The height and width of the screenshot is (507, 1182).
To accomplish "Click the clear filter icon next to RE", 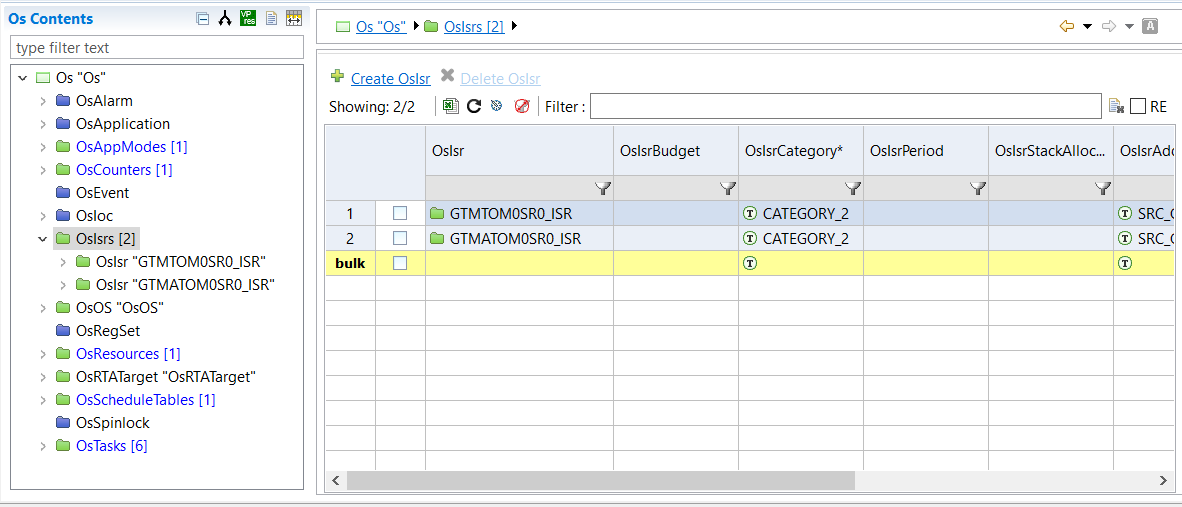I will (x=1116, y=107).
